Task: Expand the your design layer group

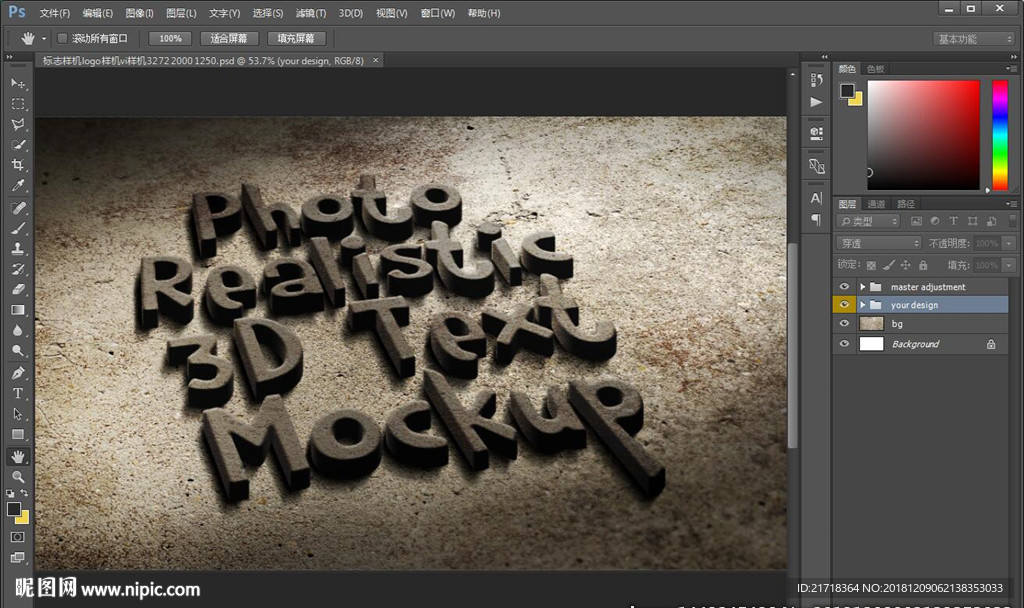Action: (x=863, y=305)
